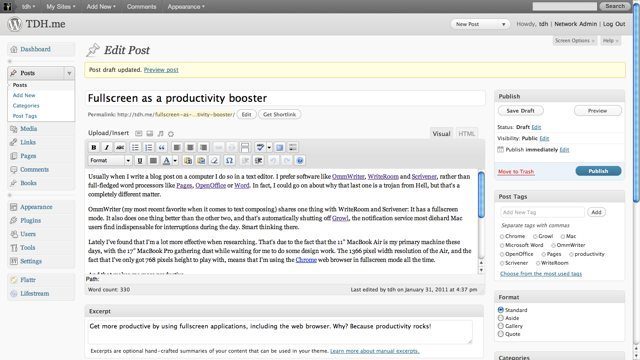Click Move to Trash link
This screenshot has width=640, height=360.
point(516,171)
